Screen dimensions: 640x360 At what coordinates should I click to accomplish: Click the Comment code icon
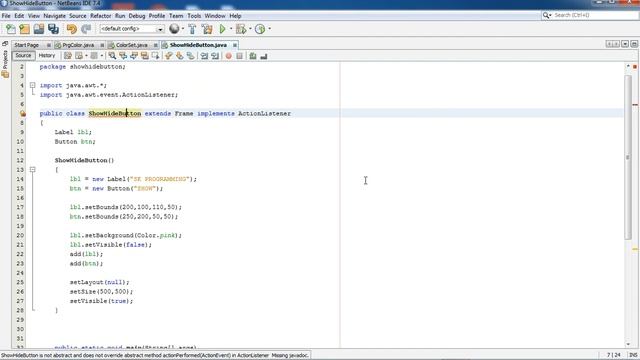pyautogui.click(x=253, y=56)
